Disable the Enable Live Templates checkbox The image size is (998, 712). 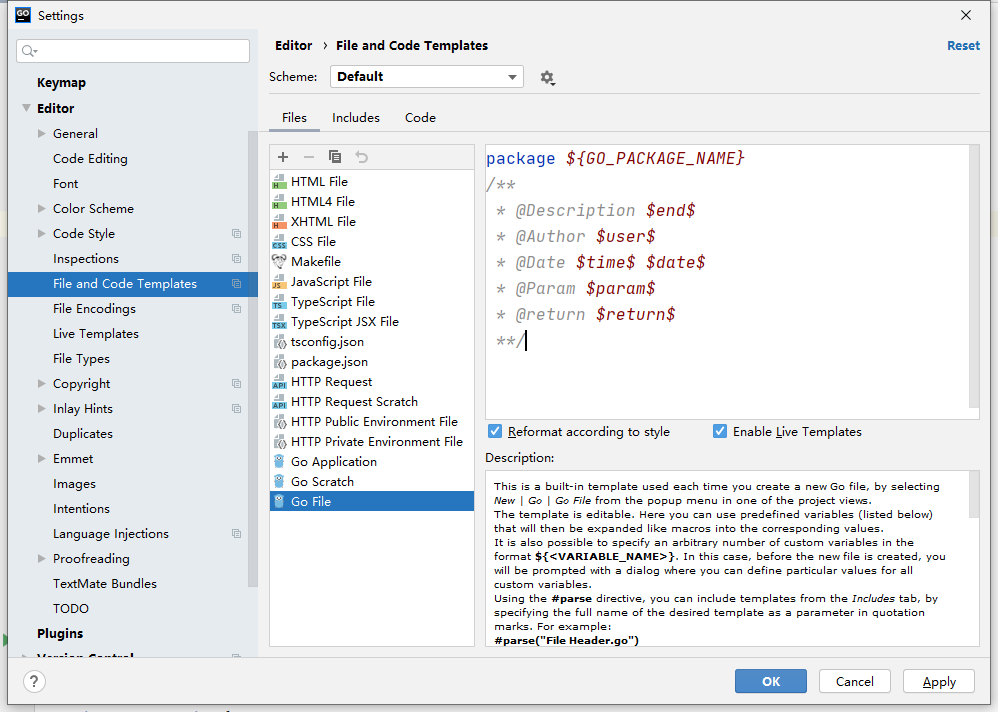click(720, 432)
